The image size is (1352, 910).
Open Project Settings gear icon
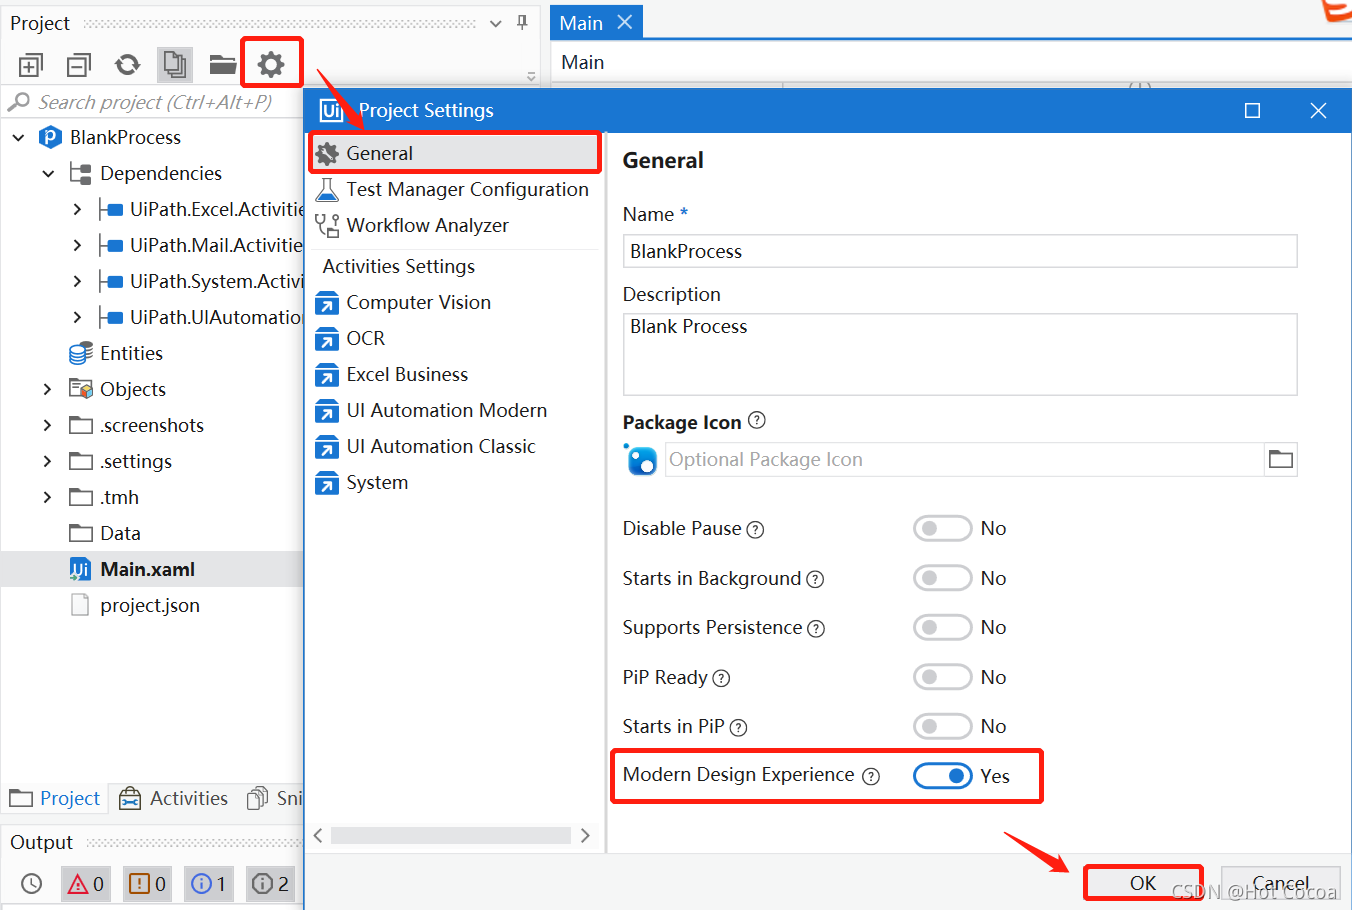click(x=271, y=65)
